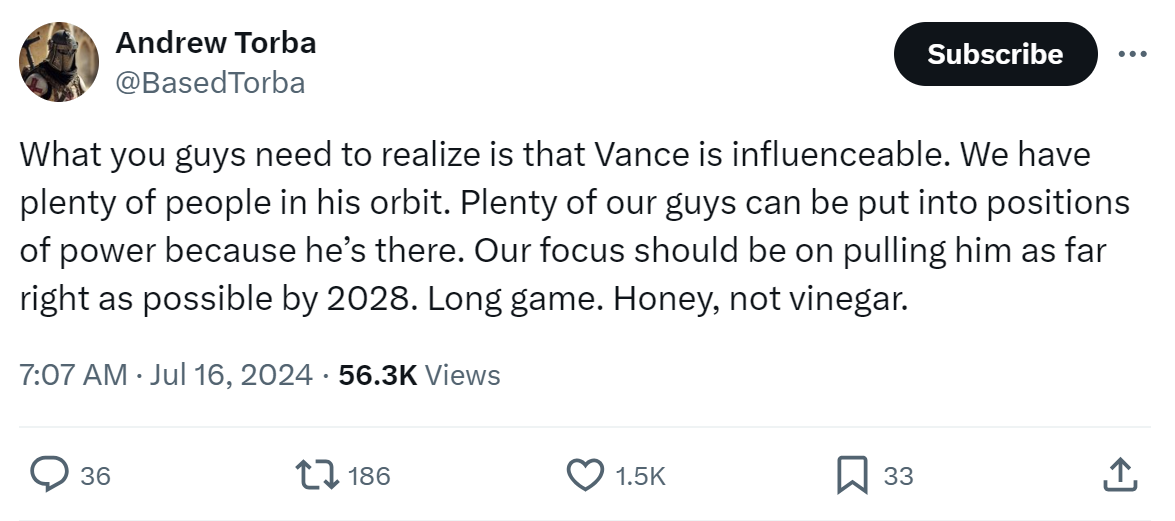Screen dimensions: 1175x521
Task: Open the three-dot more options menu
Action: pos(1132,54)
